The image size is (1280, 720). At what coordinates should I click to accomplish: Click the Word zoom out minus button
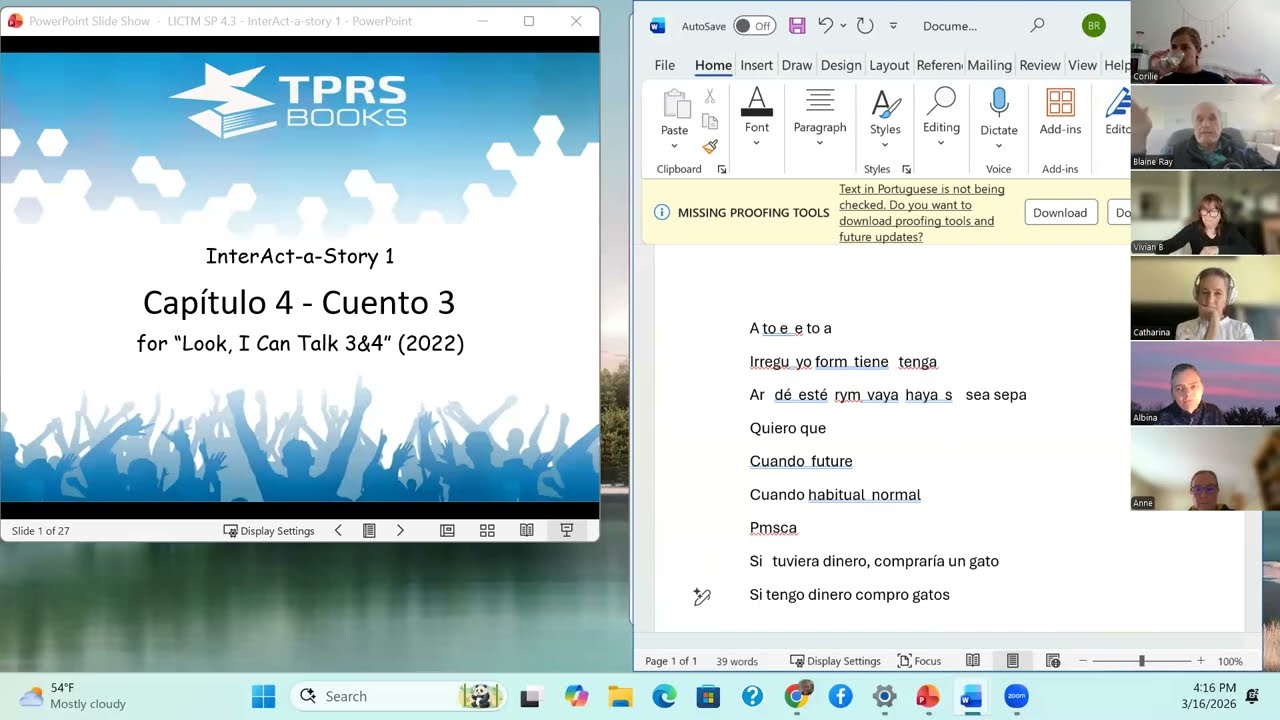1082,661
